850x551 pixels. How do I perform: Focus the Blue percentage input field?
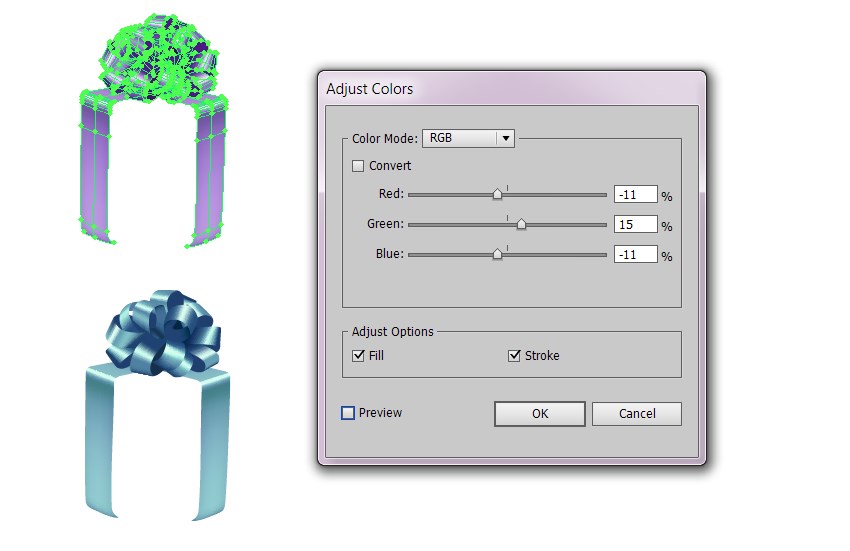[x=635, y=254]
